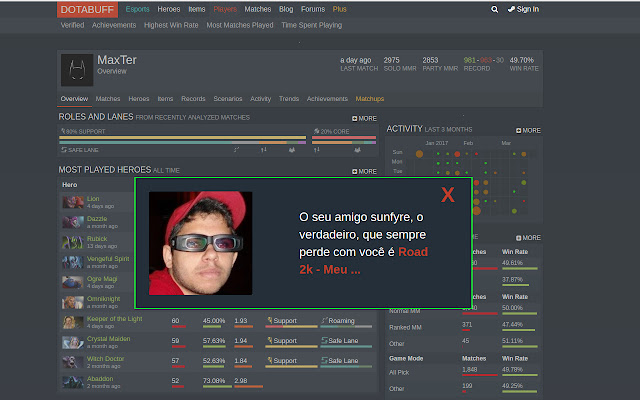Click the 1,848 All Pick matches value

coord(469,369)
